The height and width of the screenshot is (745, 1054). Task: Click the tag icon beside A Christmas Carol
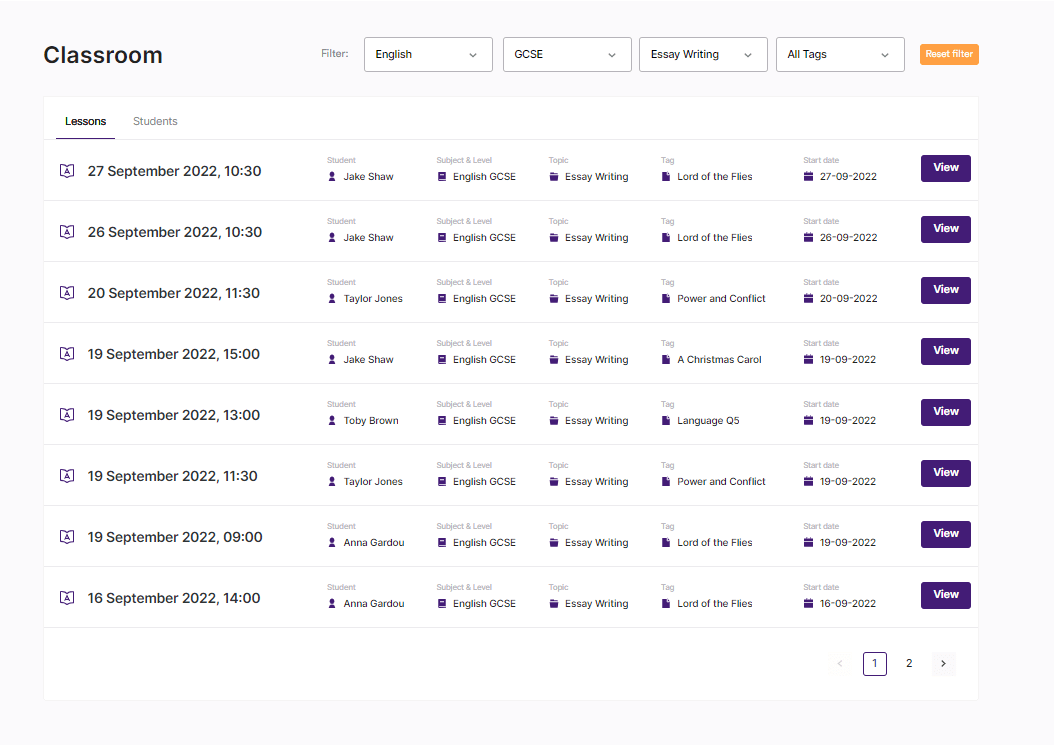click(666, 360)
